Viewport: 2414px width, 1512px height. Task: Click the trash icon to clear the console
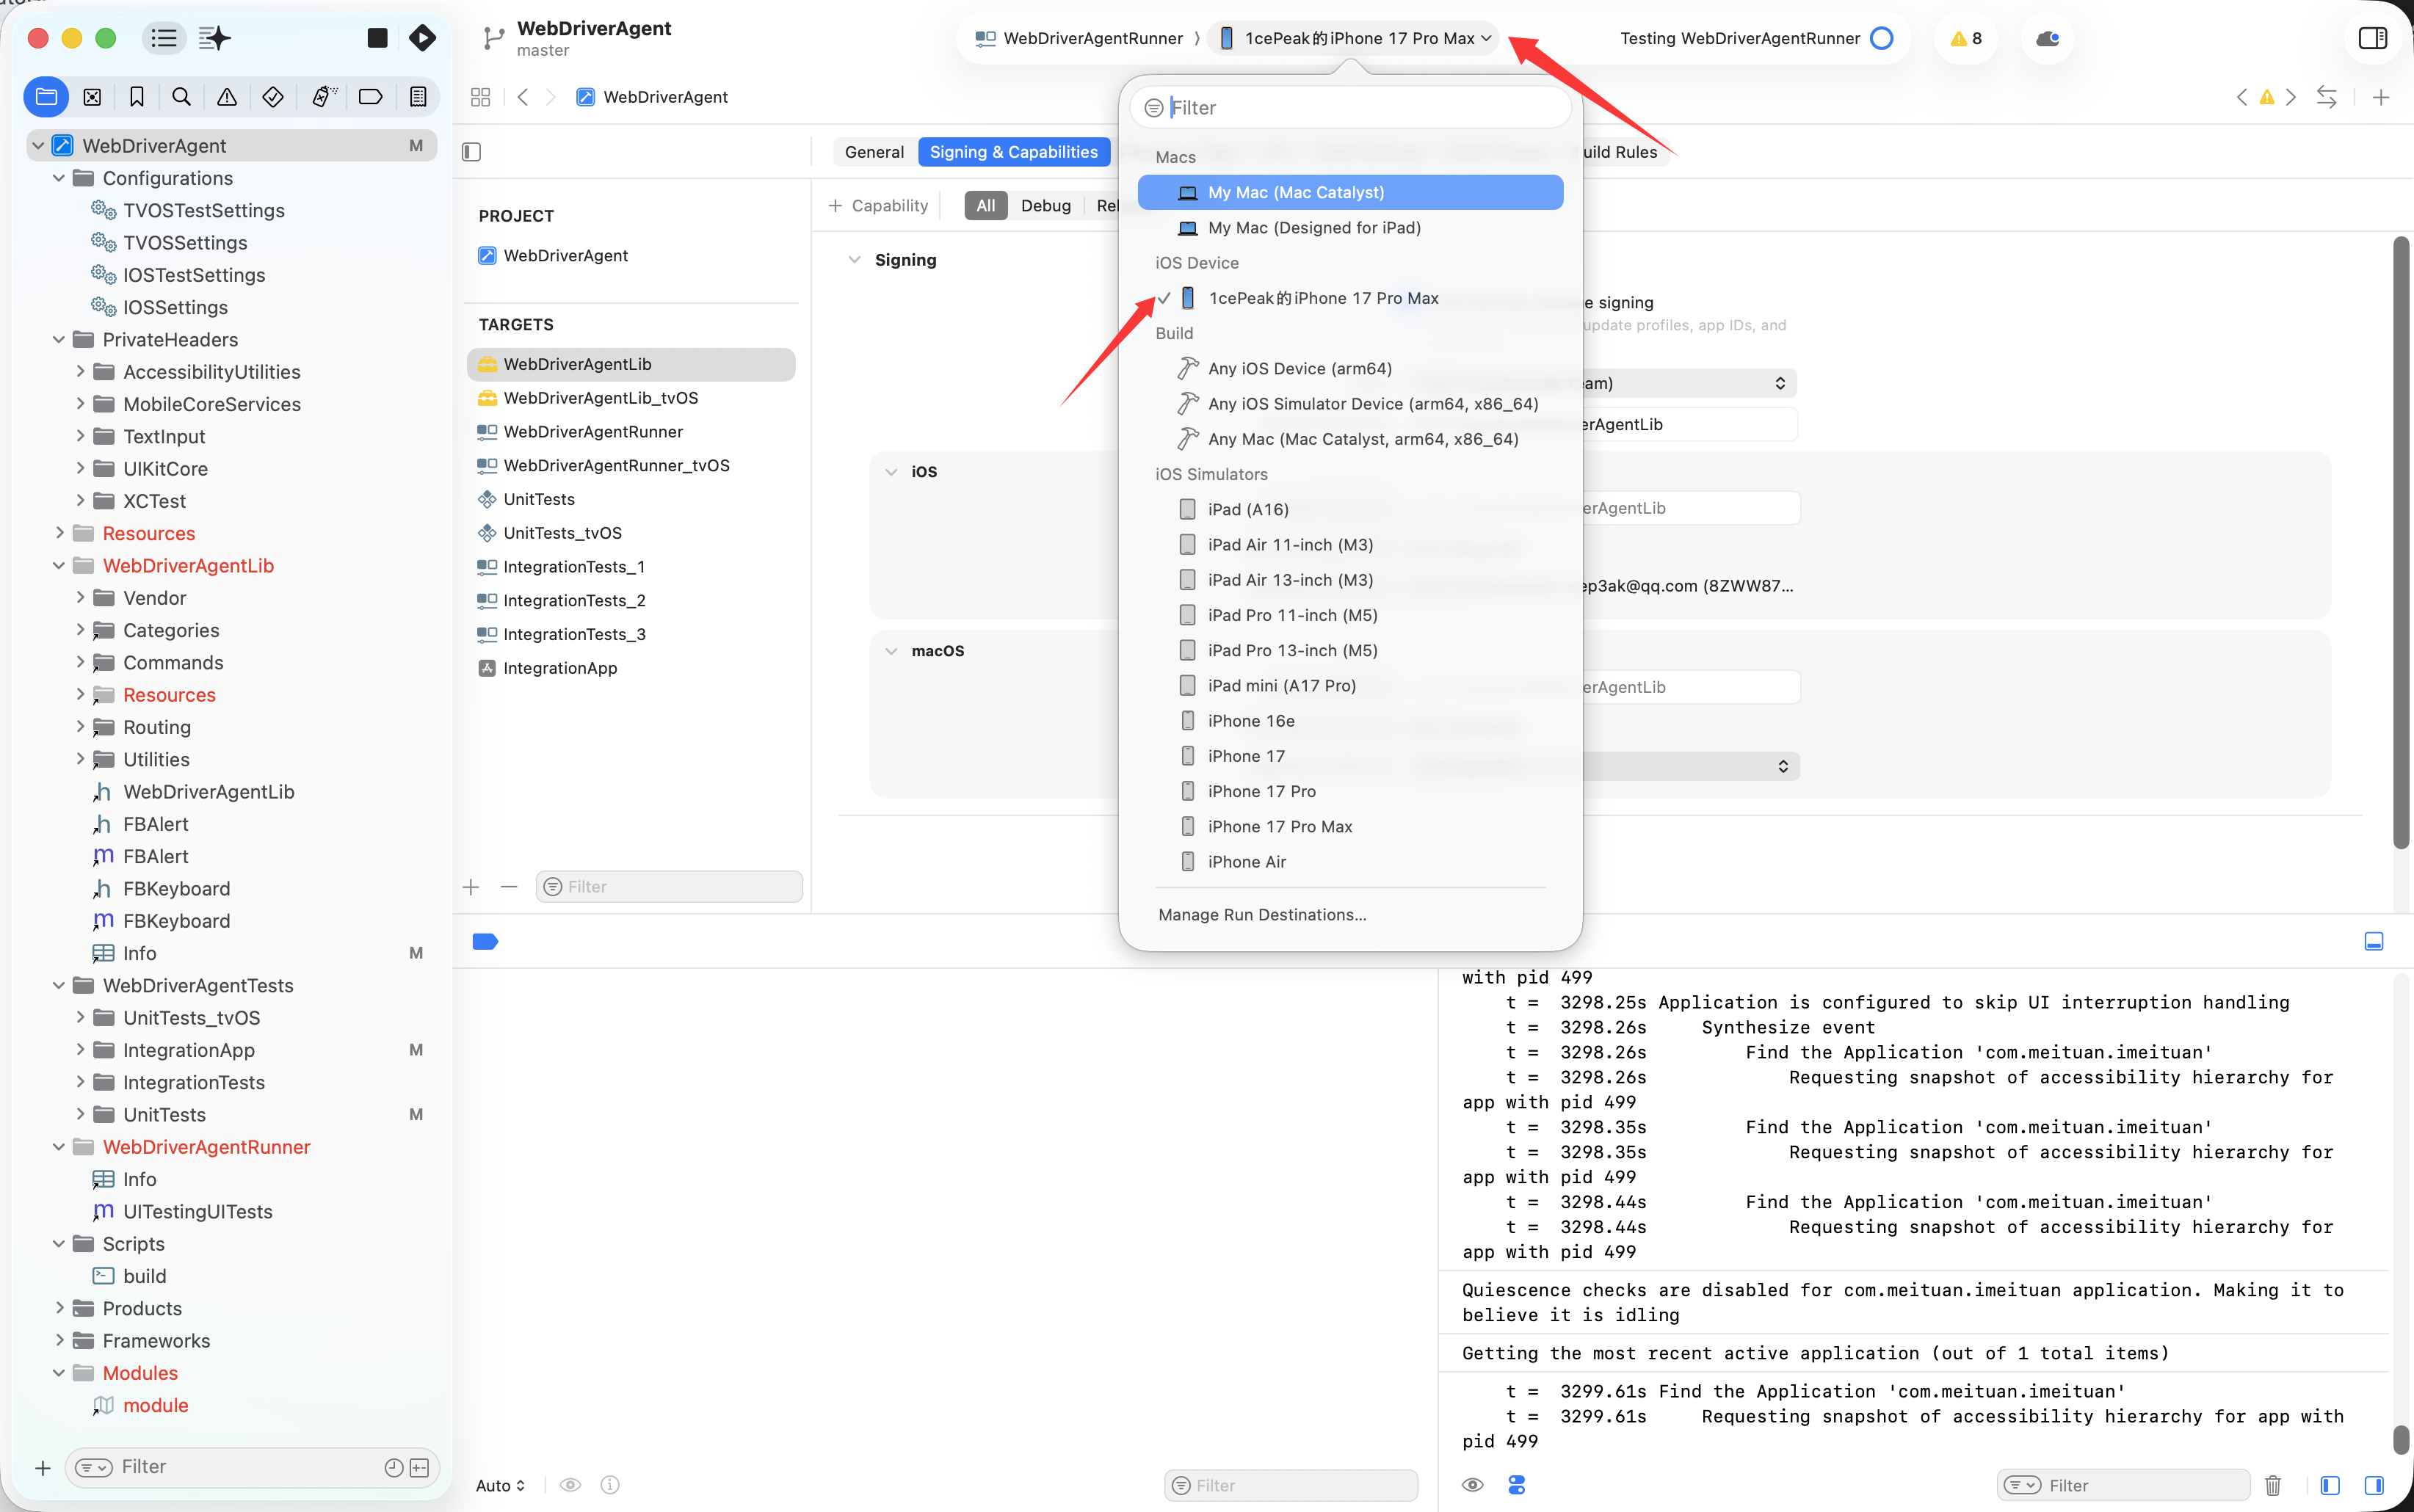(2273, 1485)
